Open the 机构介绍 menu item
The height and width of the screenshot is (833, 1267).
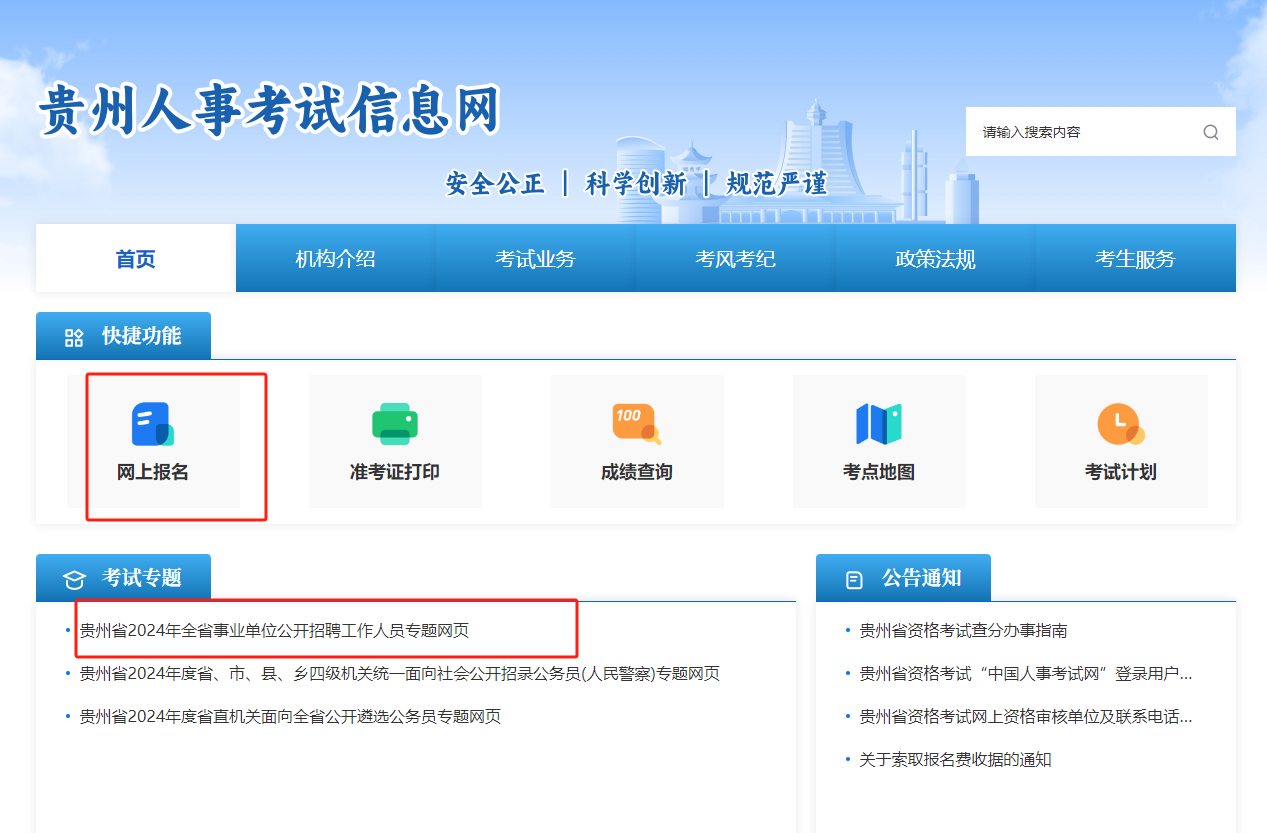(x=335, y=259)
